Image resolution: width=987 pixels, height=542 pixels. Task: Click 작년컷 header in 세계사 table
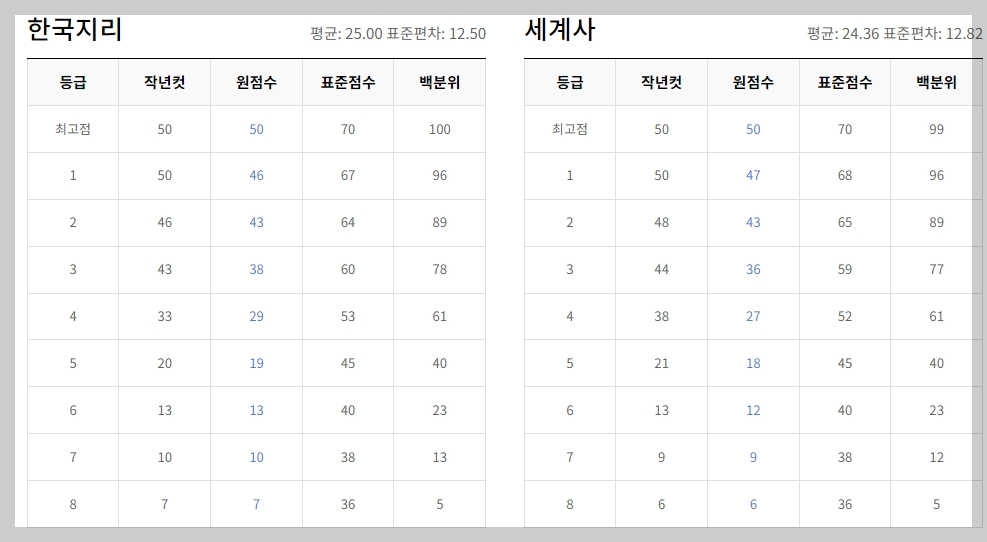point(662,82)
